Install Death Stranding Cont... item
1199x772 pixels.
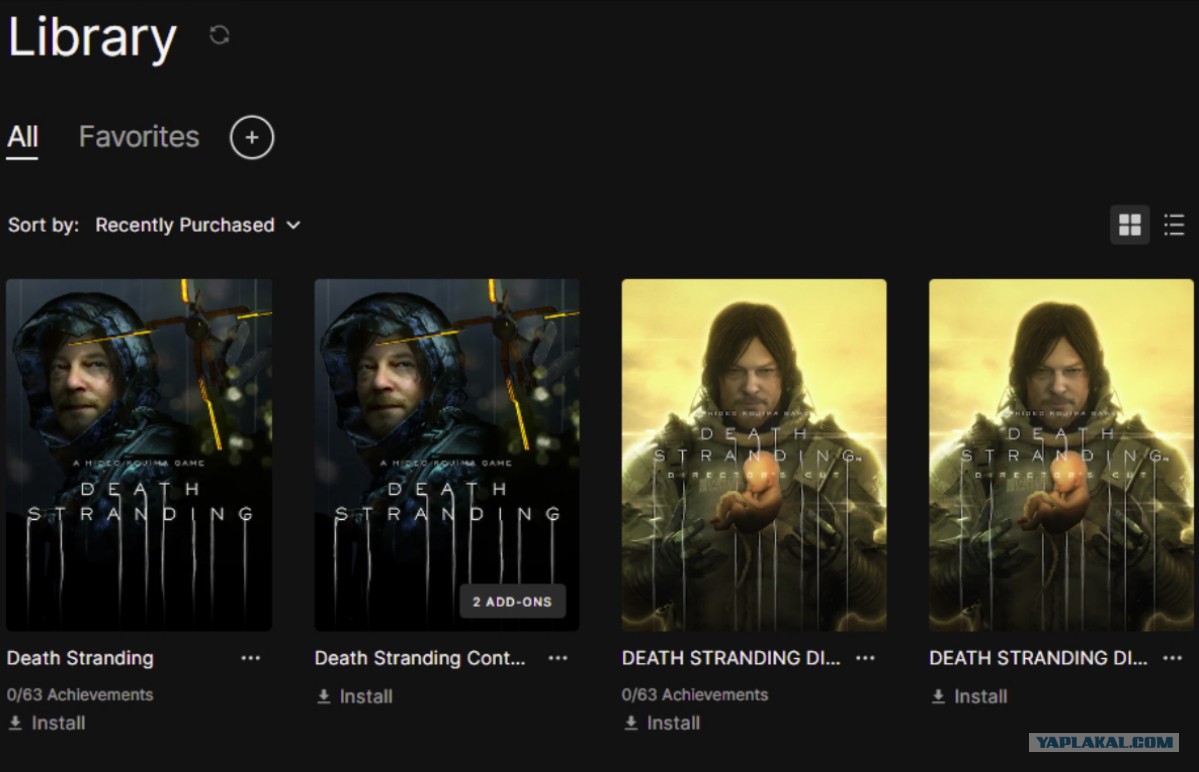[x=355, y=696]
